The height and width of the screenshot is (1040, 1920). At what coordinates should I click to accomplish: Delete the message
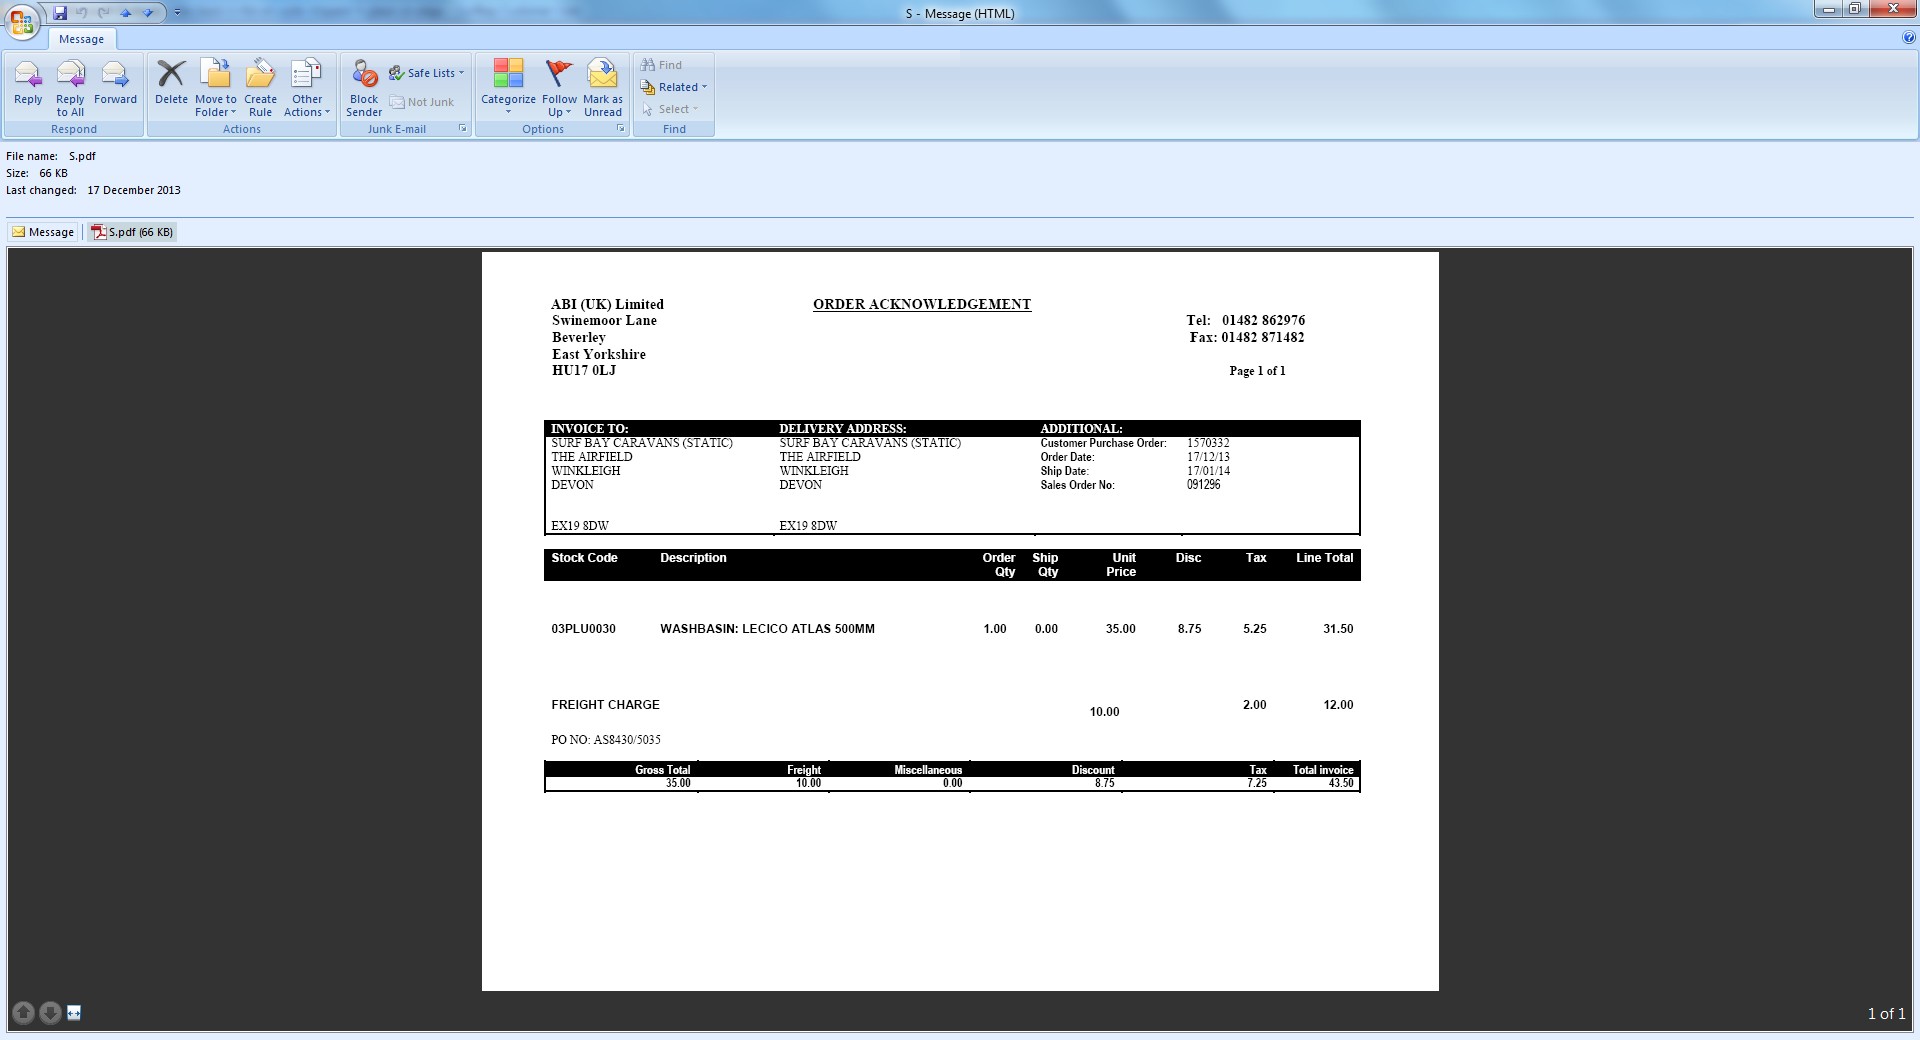[x=171, y=87]
